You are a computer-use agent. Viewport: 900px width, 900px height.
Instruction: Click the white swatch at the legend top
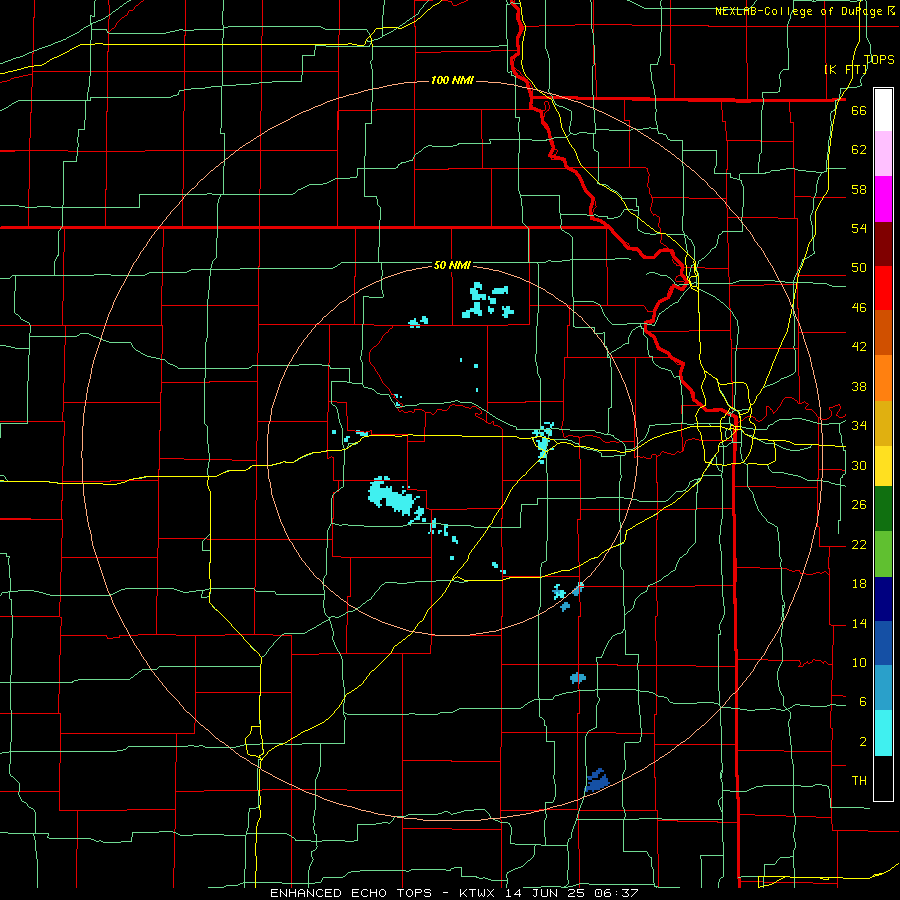883,110
